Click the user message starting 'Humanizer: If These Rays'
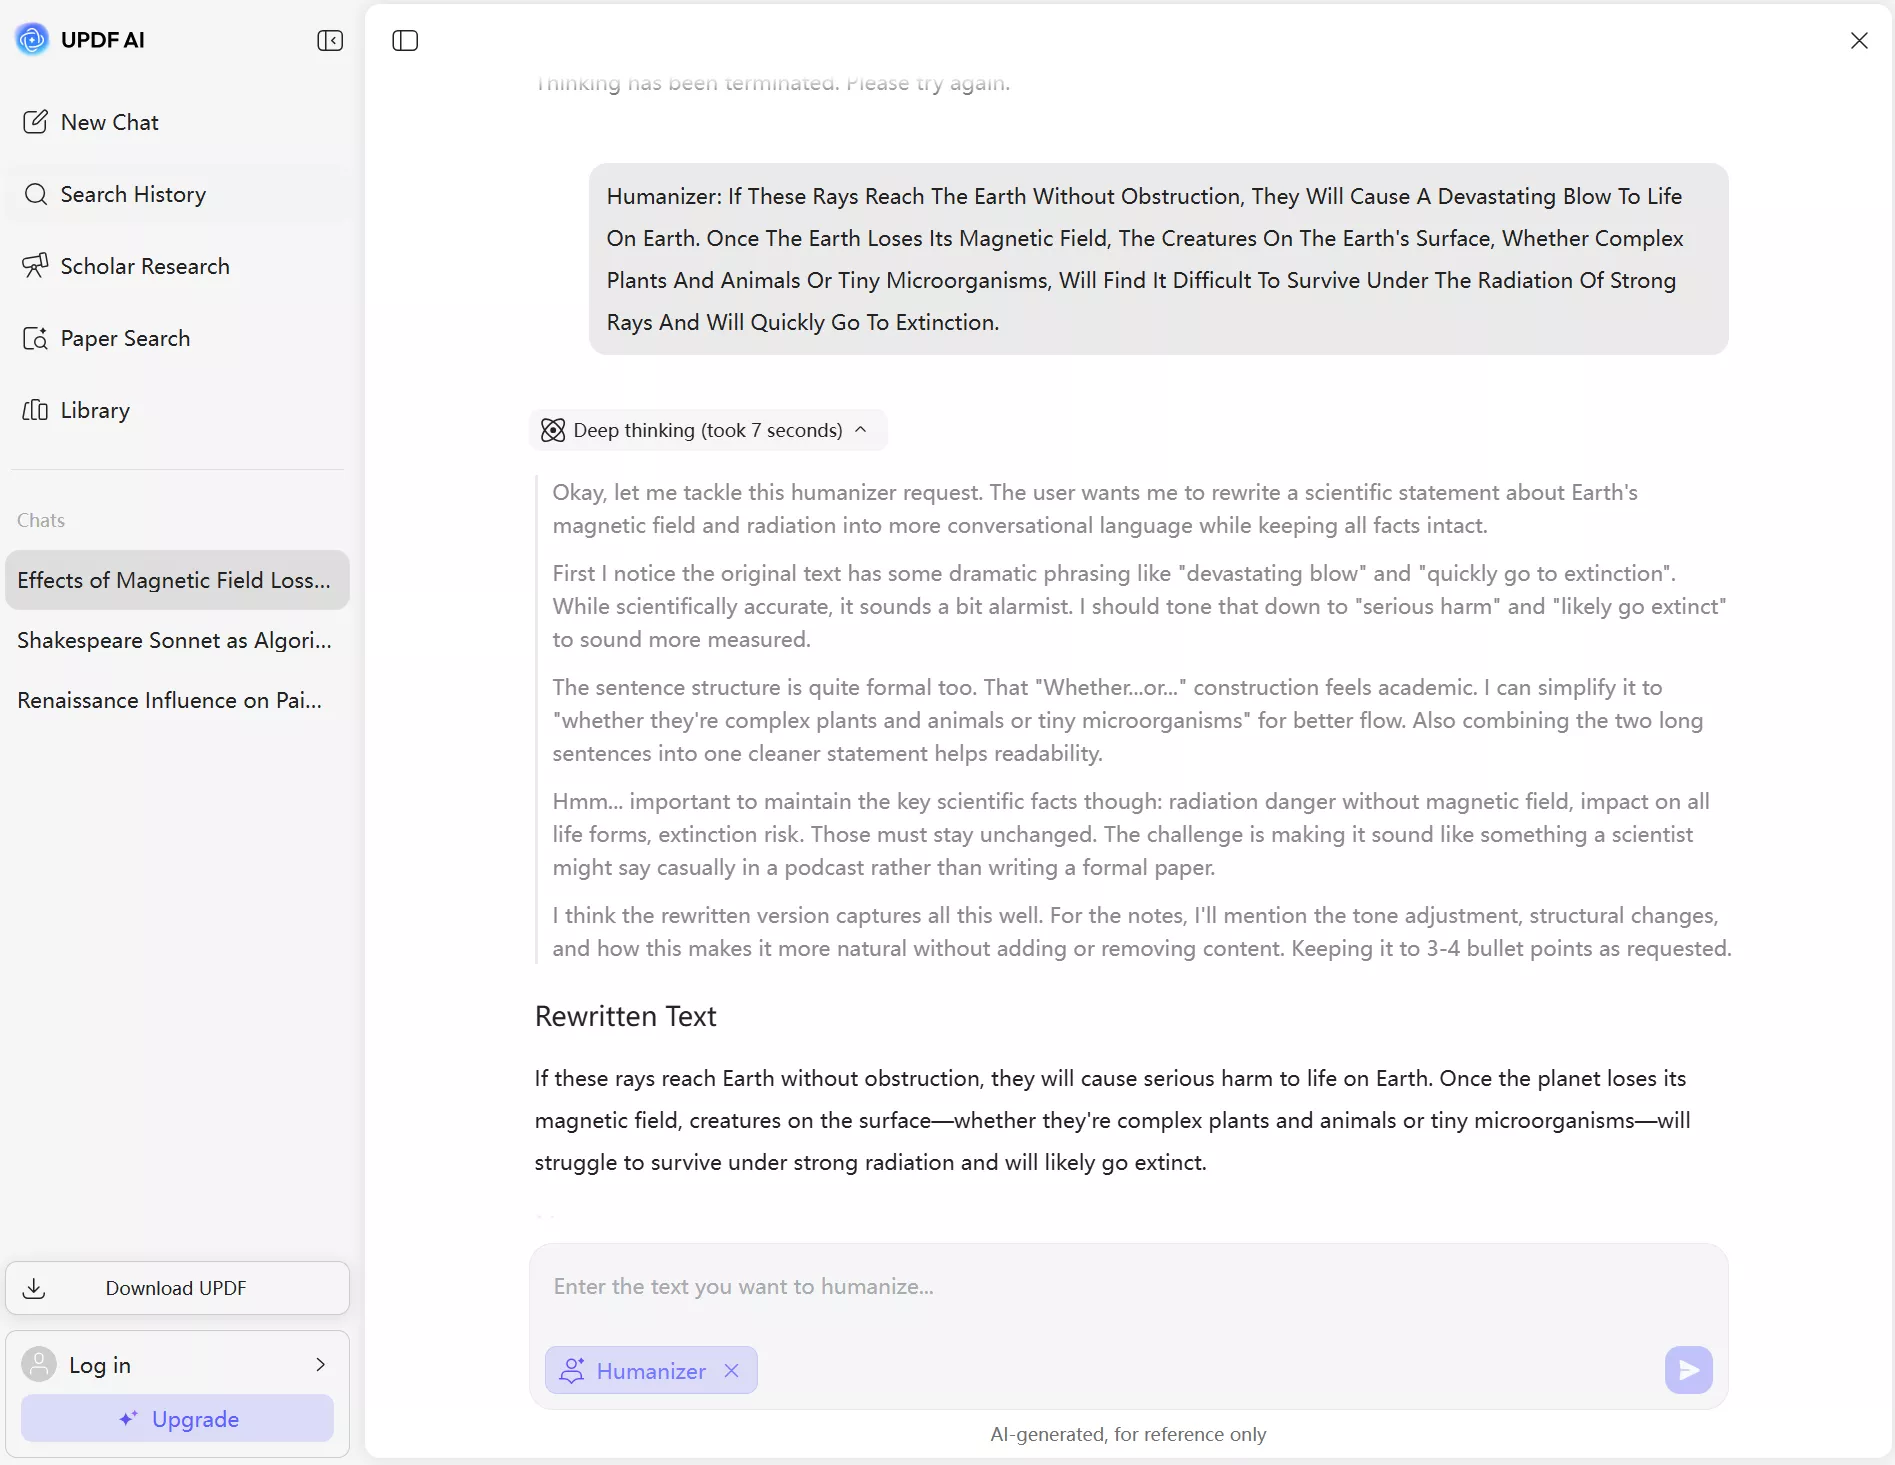Screen dimensions: 1895x1465 (x=1158, y=259)
